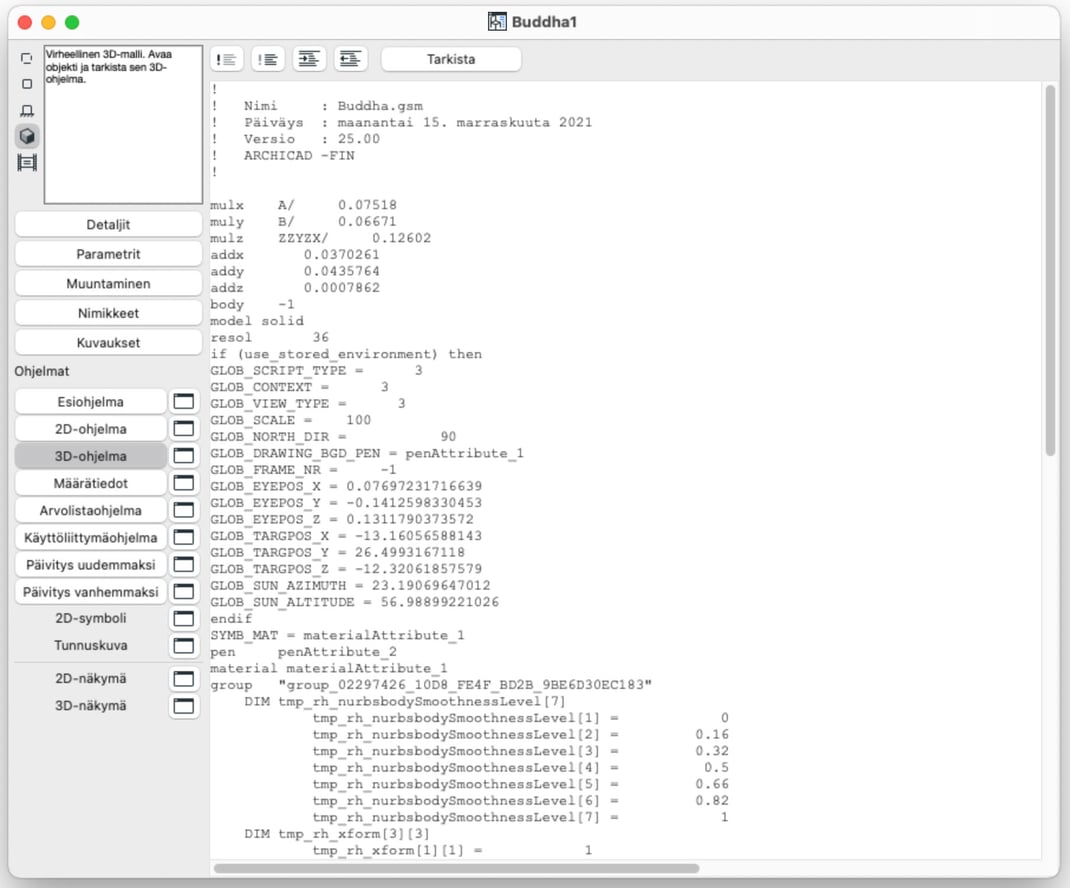Click the 'Buddha.gsm' name in the header comment
Image resolution: width=1070 pixels, height=888 pixels.
coord(380,106)
